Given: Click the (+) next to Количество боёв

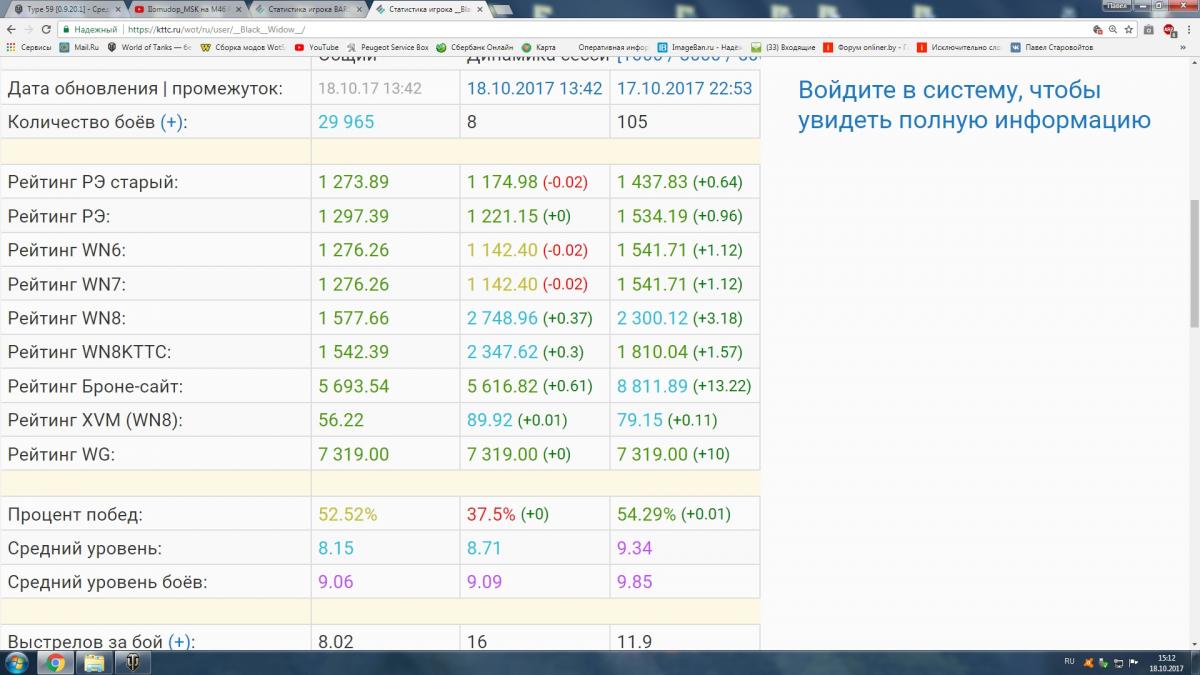Looking at the screenshot, I should coord(173,122).
